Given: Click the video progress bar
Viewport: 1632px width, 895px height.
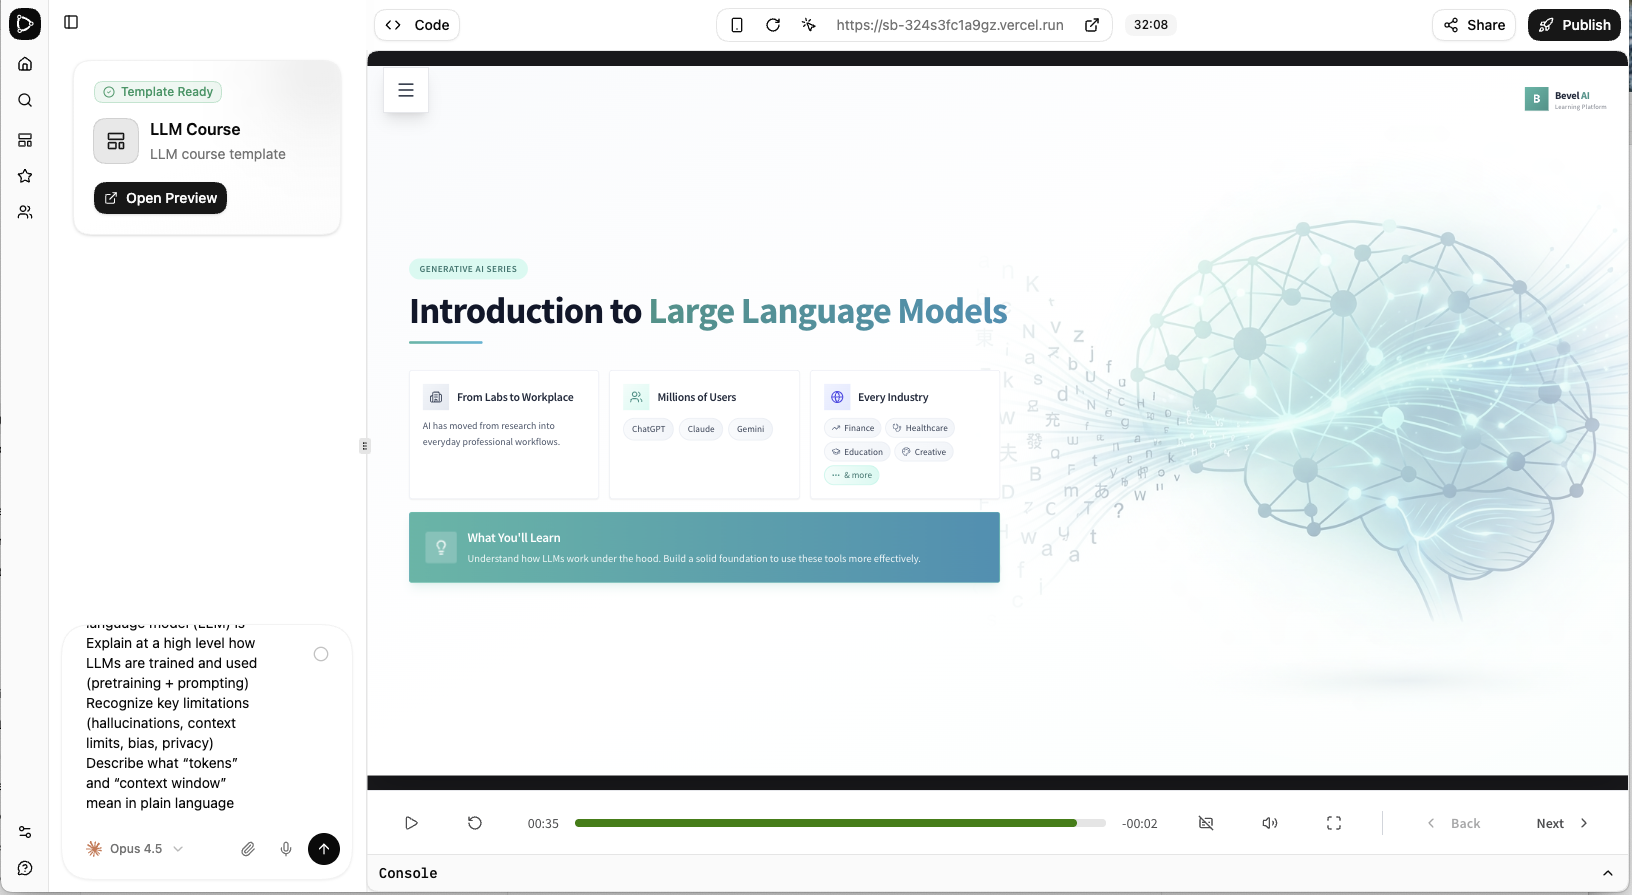Looking at the screenshot, I should [840, 823].
